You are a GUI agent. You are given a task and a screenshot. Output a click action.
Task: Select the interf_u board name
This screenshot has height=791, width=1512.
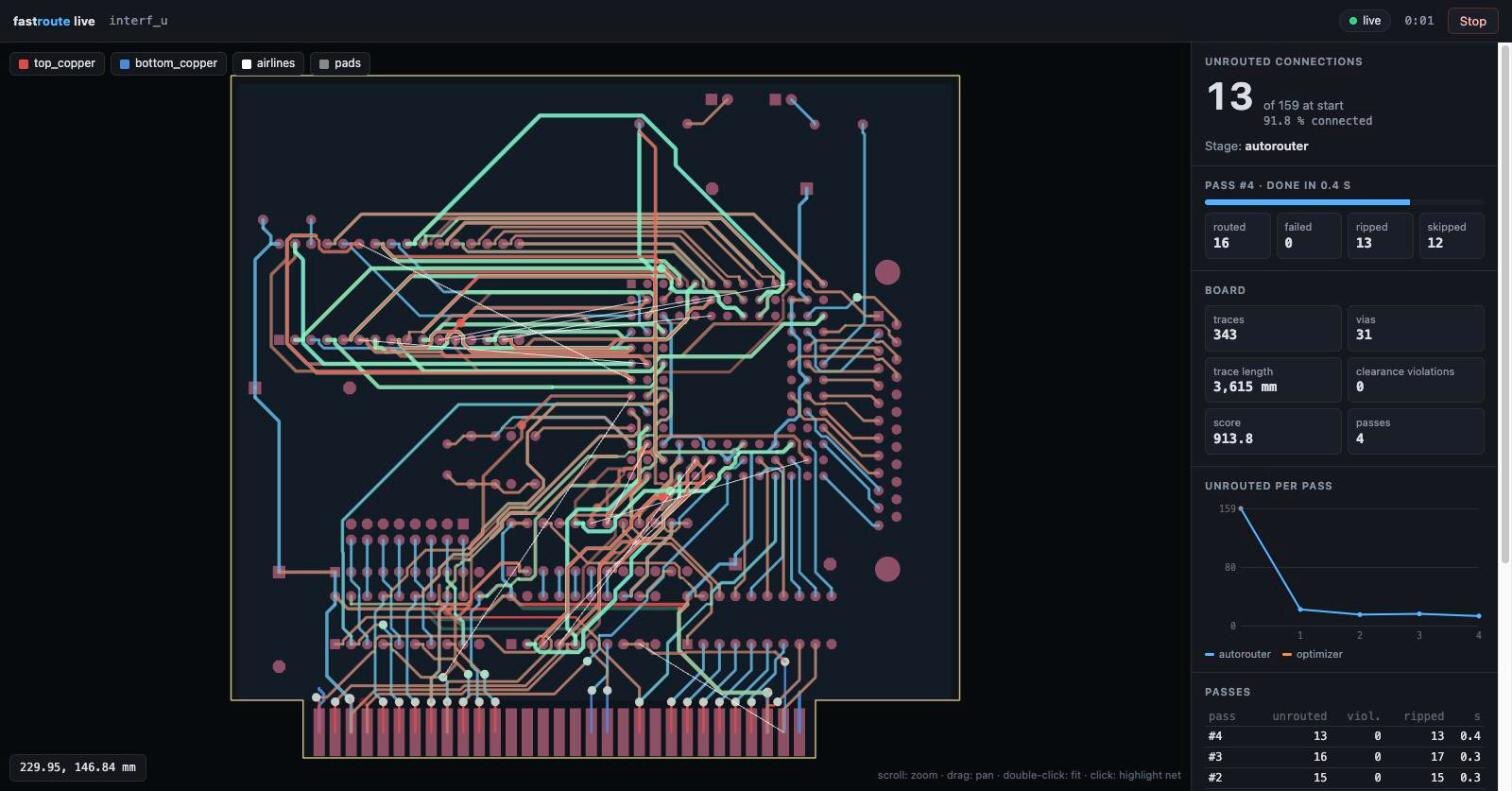click(138, 21)
